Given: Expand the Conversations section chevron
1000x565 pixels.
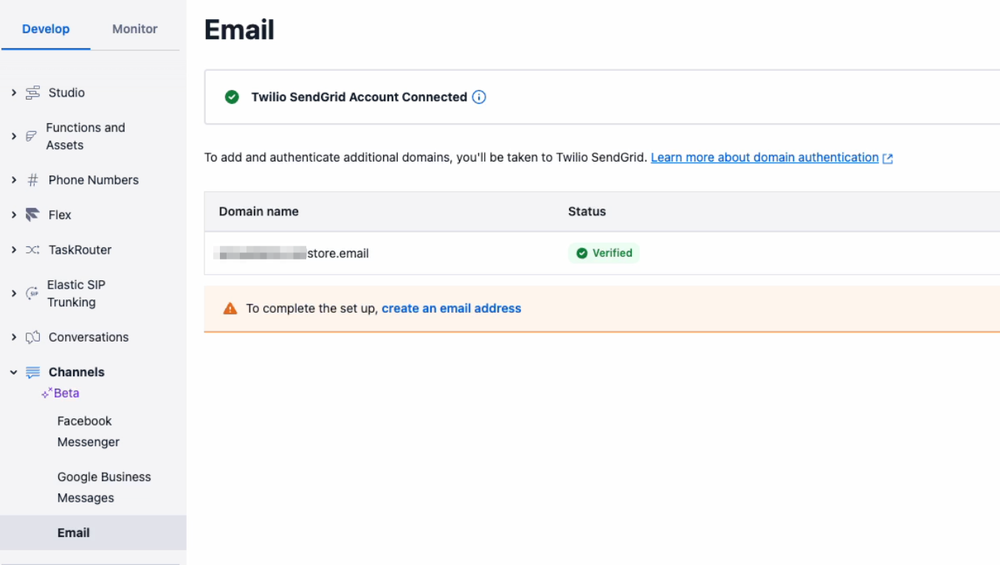Looking at the screenshot, I should [x=14, y=337].
